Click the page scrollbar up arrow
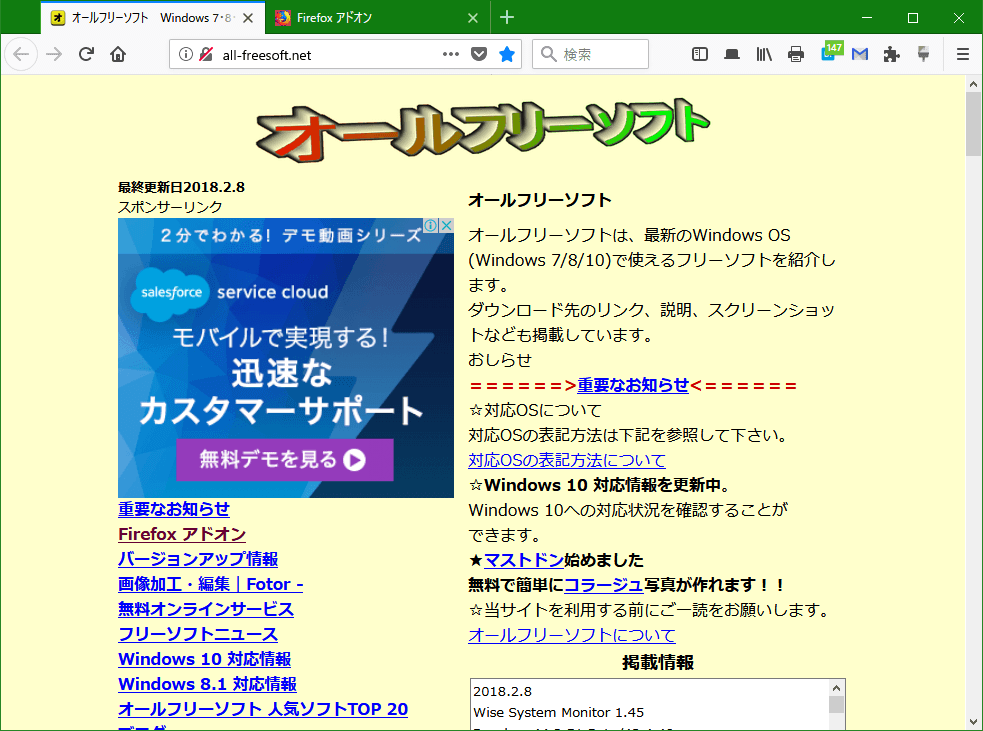Screen dimensions: 983x731 coord(974,83)
